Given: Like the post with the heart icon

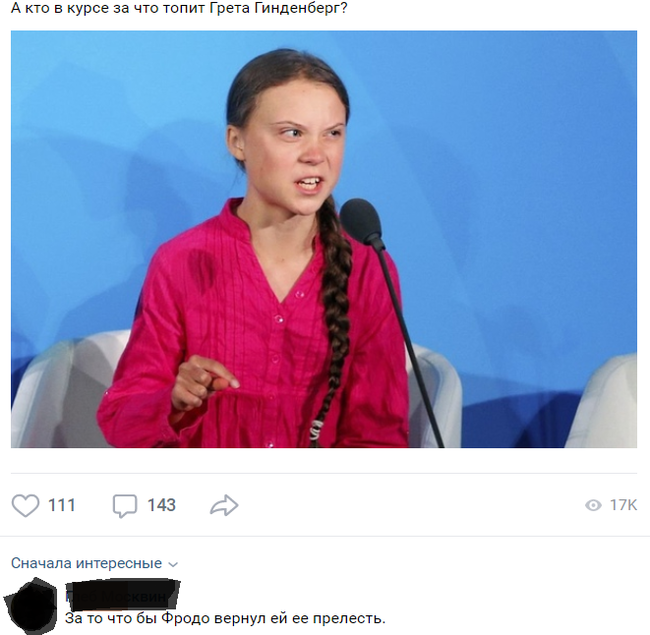Looking at the screenshot, I should tap(25, 505).
